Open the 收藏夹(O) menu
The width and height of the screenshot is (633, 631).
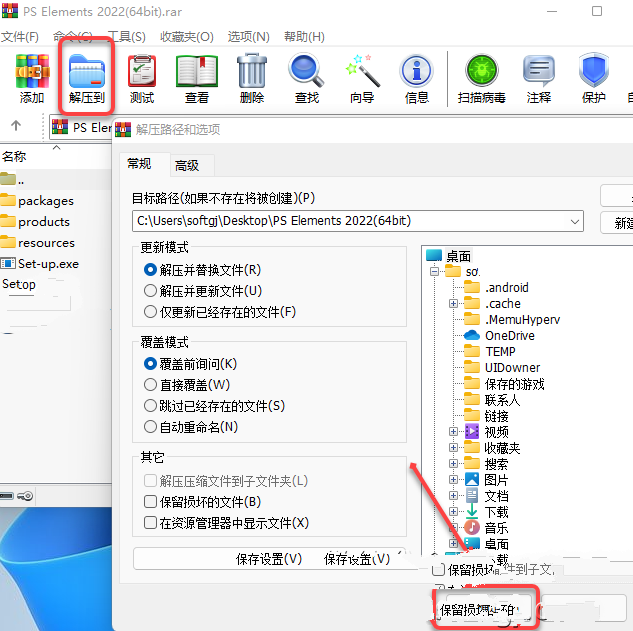(187, 37)
